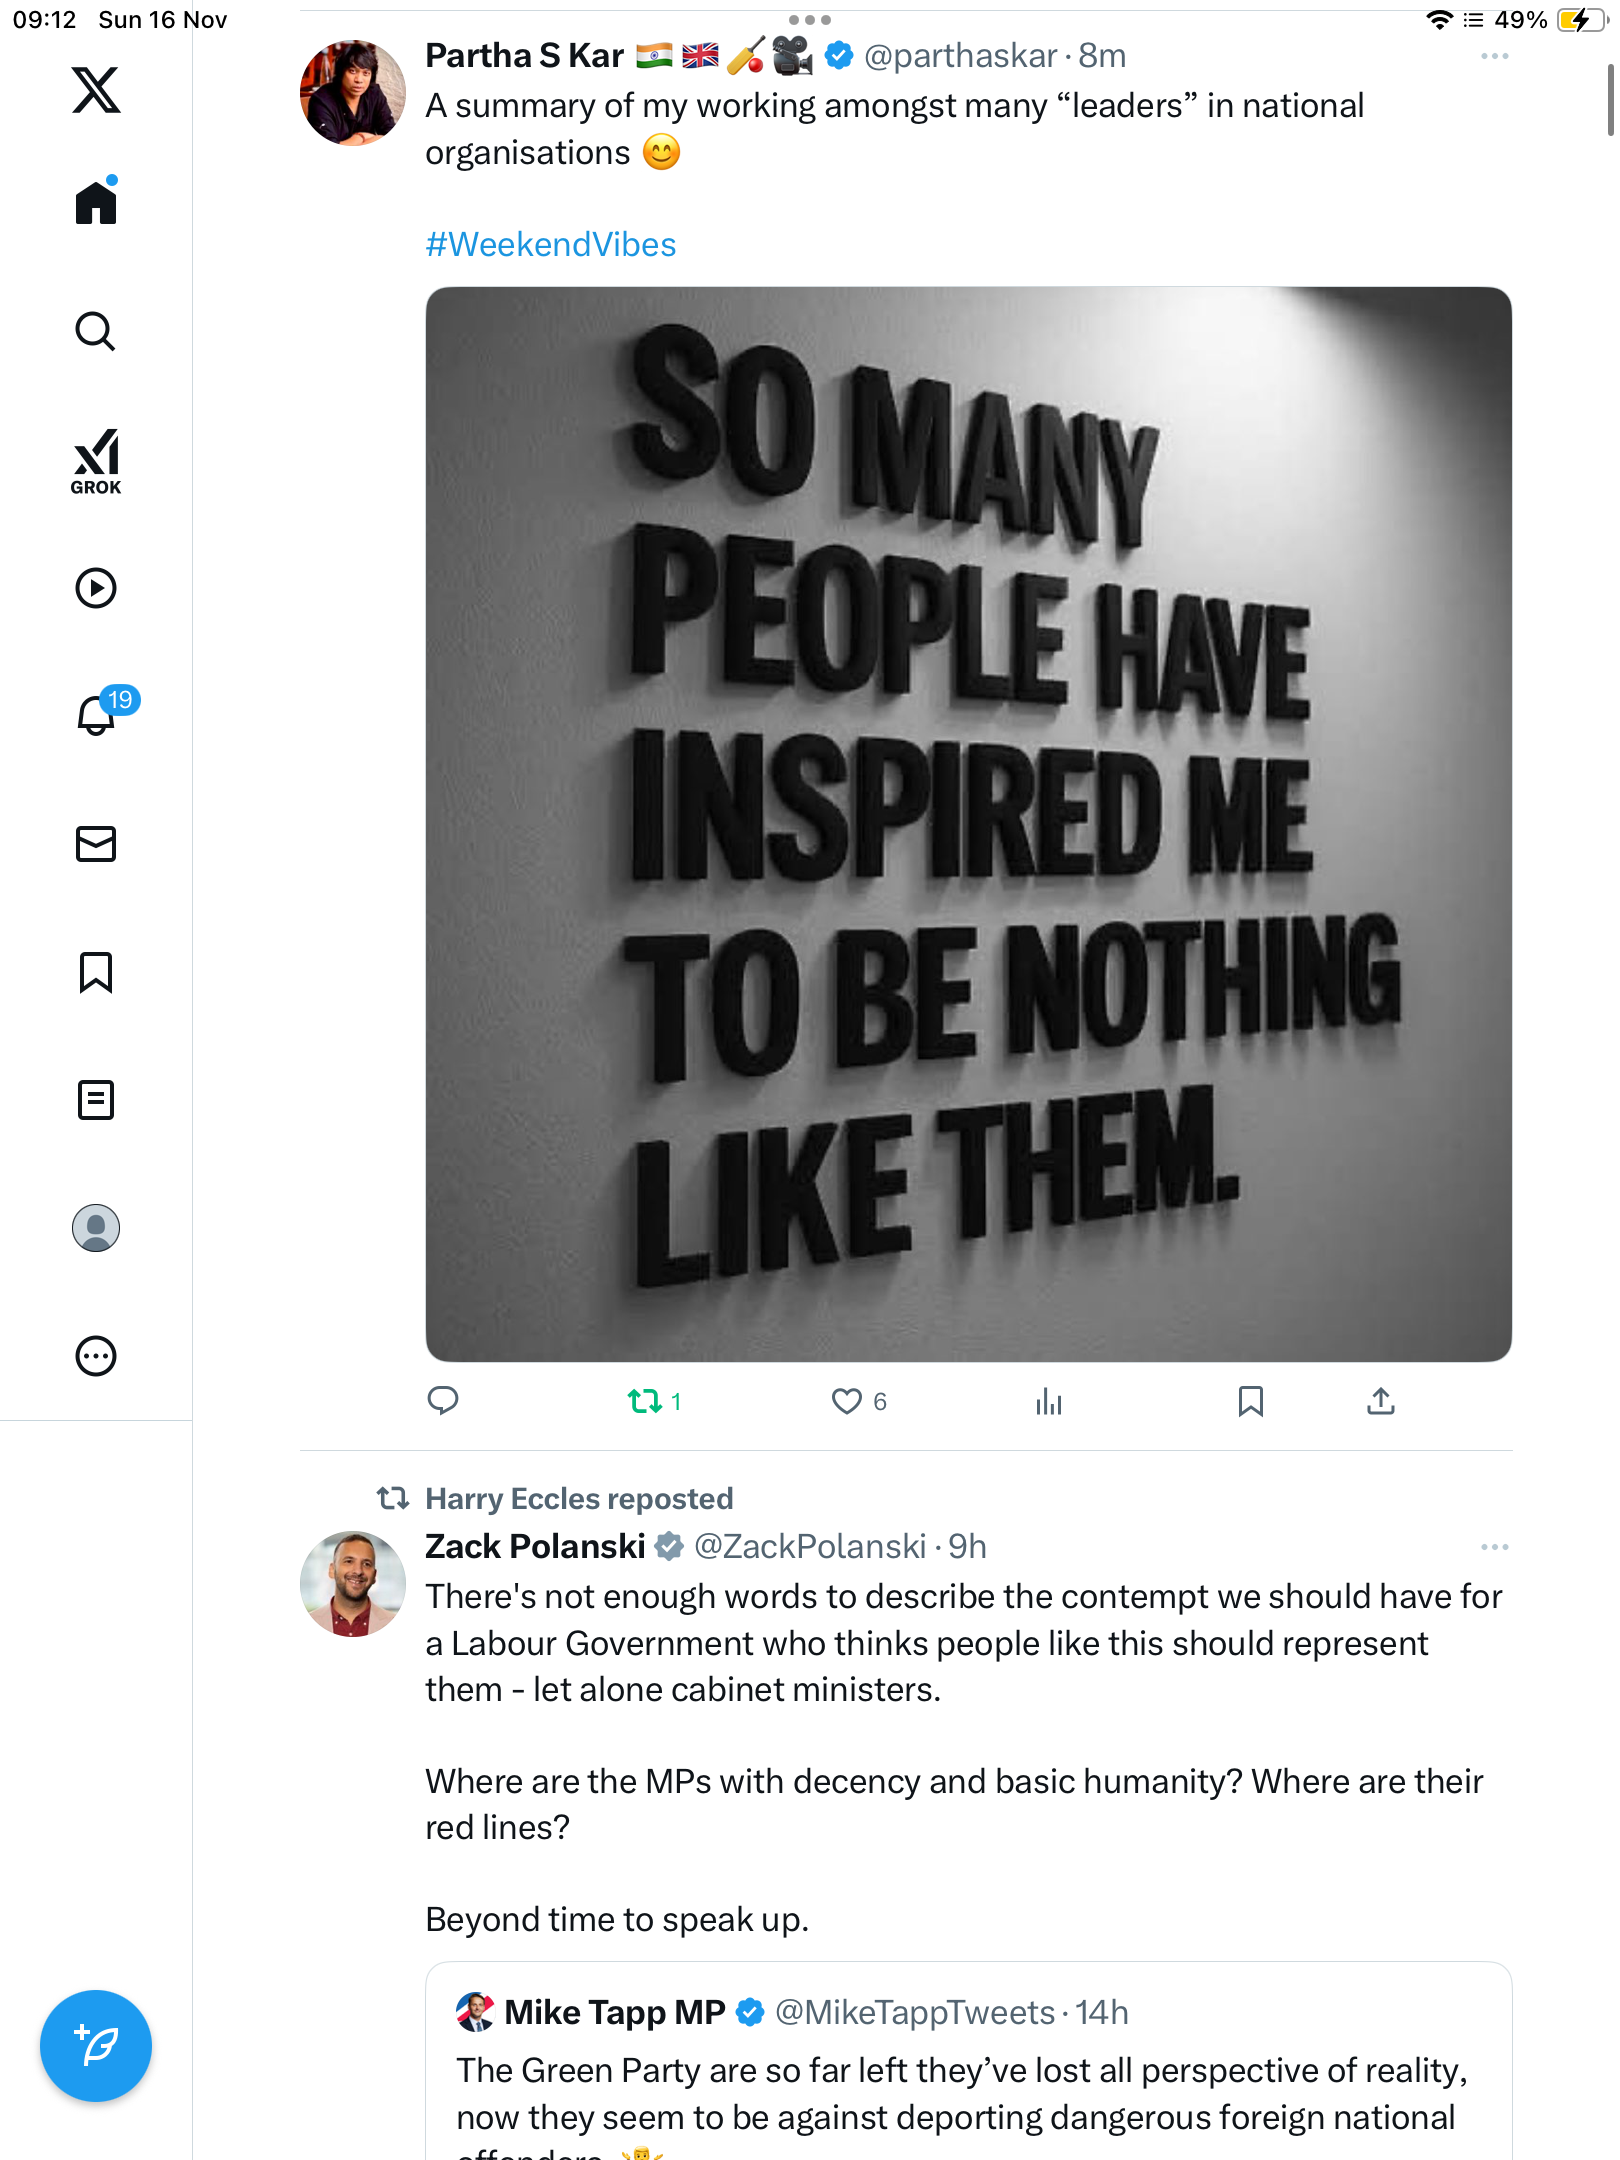Open the Messages envelope icon

pyautogui.click(x=96, y=844)
